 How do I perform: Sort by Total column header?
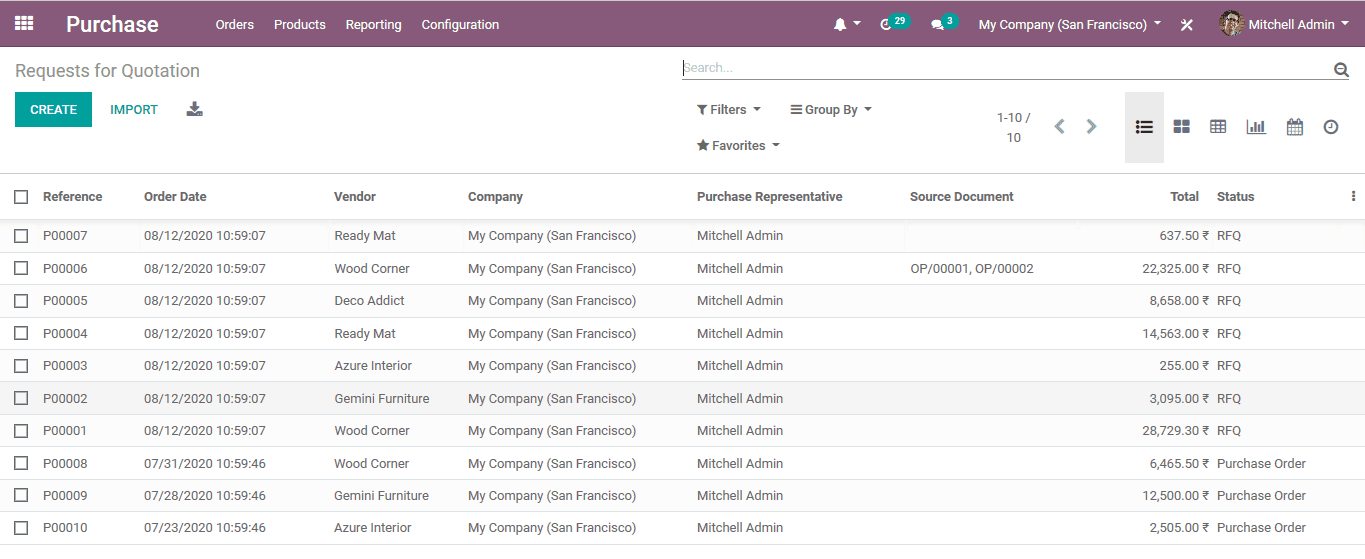[1184, 197]
